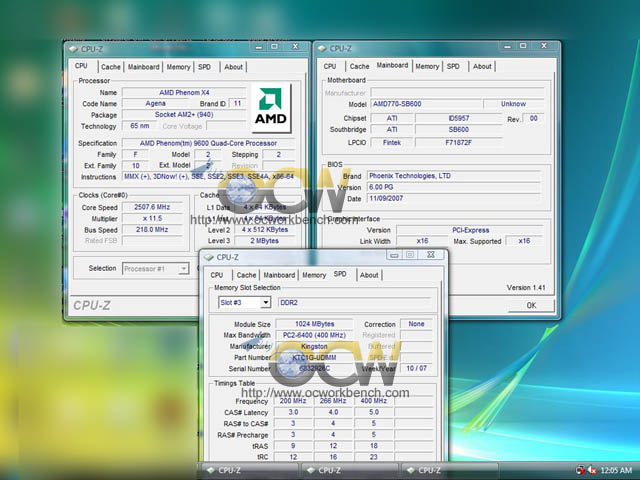This screenshot has height=480, width=640.
Task: Click the AMD logo in the processor window
Action: coord(271,108)
